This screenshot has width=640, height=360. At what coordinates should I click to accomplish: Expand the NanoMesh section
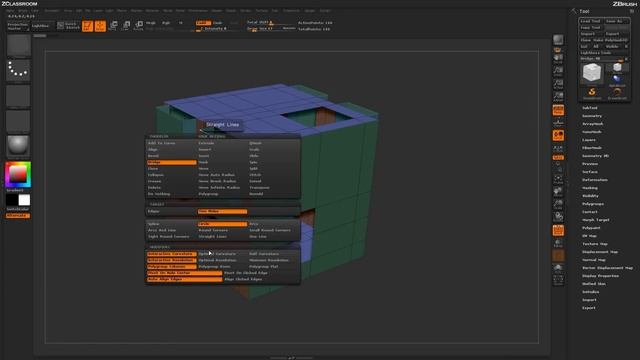(591, 132)
